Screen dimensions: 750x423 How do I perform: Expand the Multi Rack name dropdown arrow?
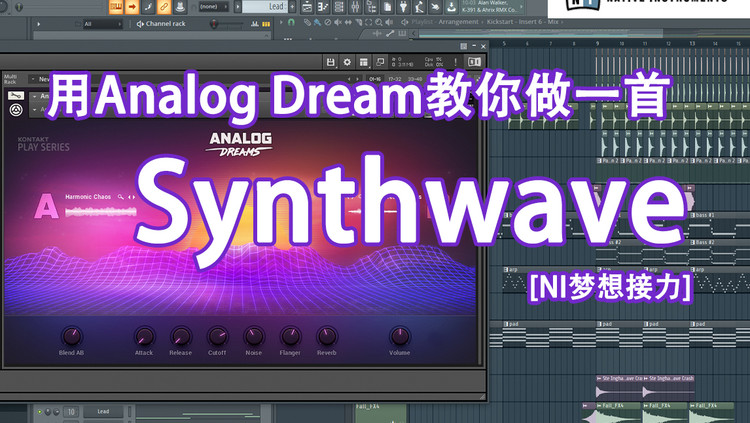(33, 79)
